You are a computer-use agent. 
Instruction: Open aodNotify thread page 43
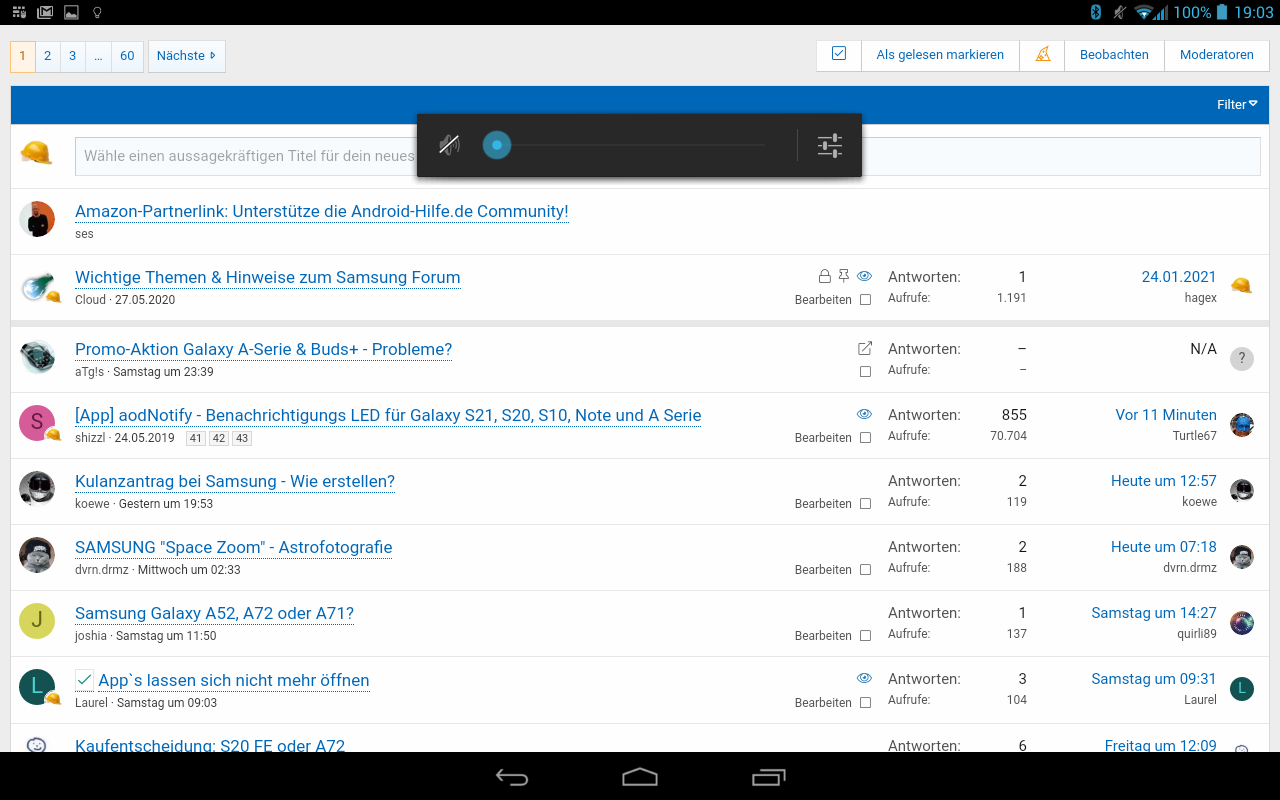click(241, 438)
